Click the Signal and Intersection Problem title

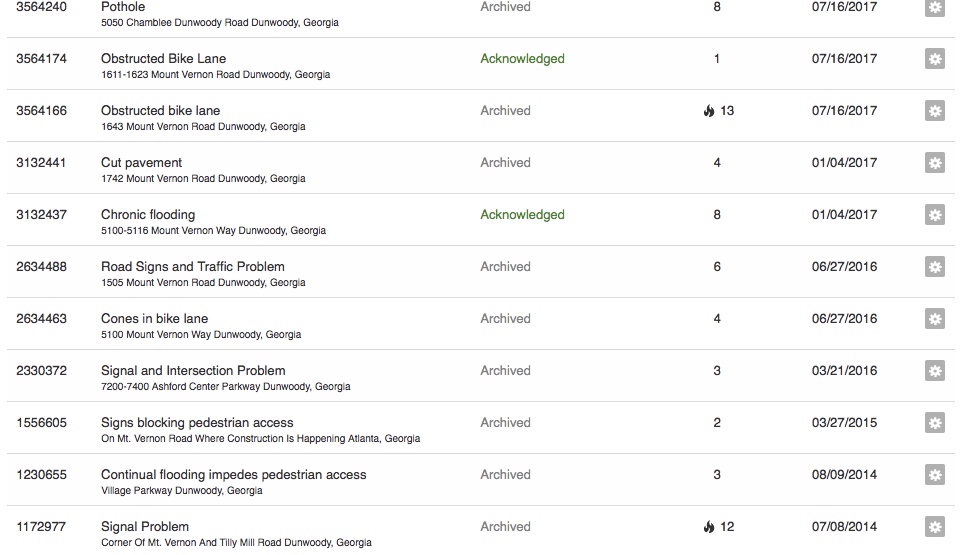click(x=193, y=371)
